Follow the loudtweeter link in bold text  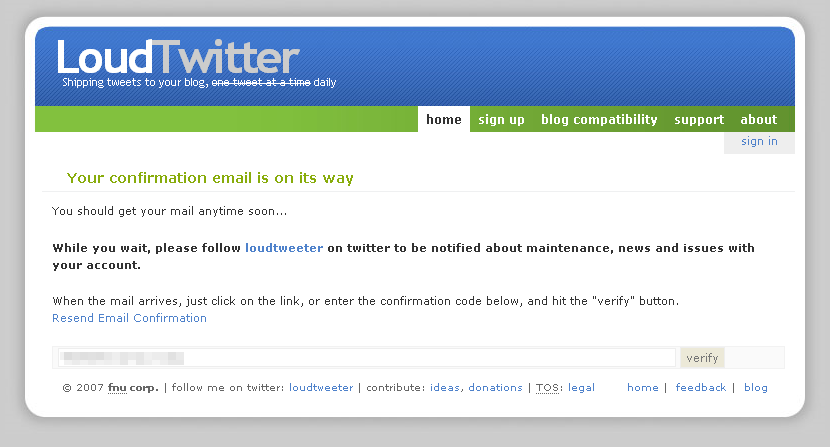point(284,248)
